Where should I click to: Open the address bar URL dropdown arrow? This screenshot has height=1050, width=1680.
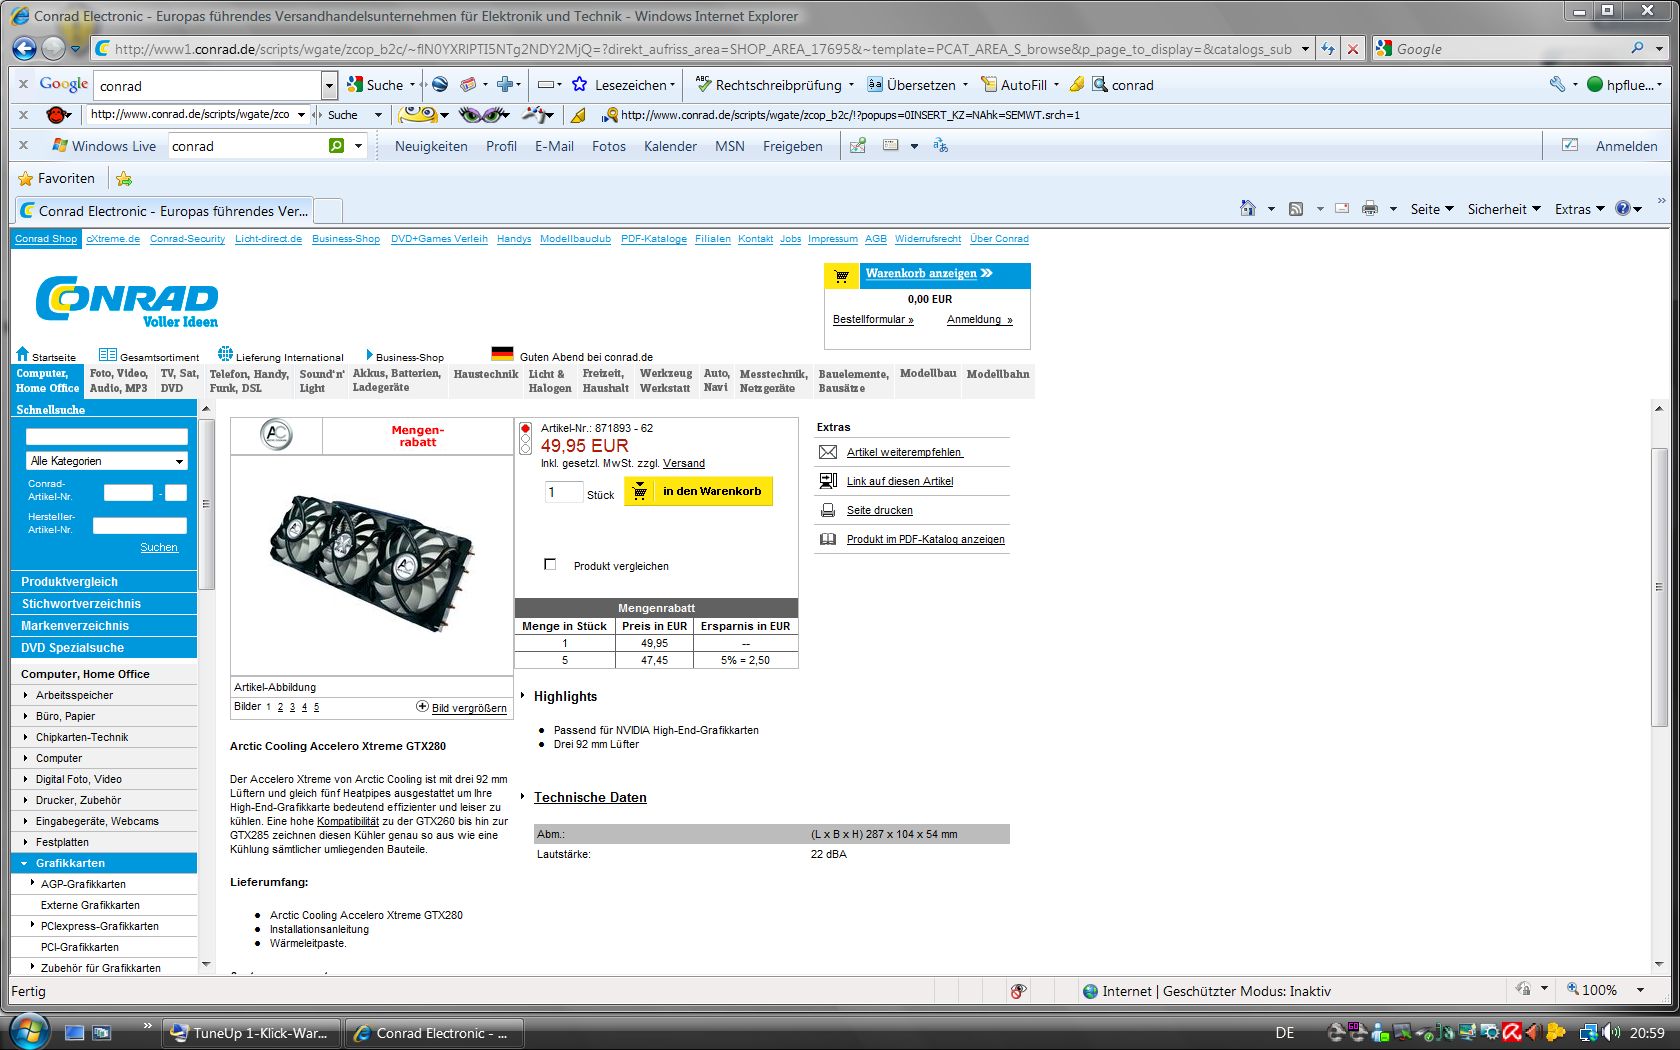1305,48
